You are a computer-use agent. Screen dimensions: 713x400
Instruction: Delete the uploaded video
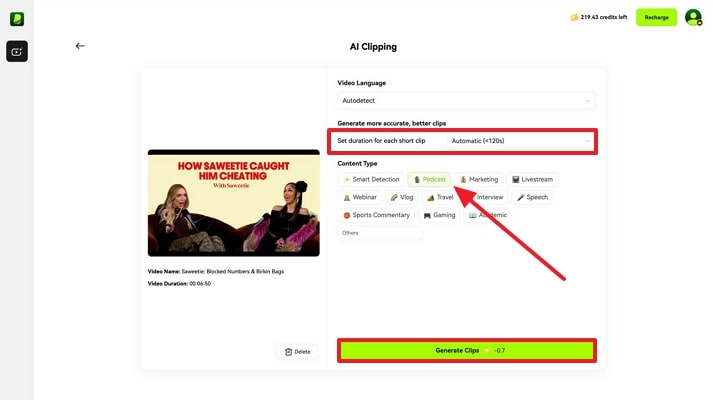297,351
